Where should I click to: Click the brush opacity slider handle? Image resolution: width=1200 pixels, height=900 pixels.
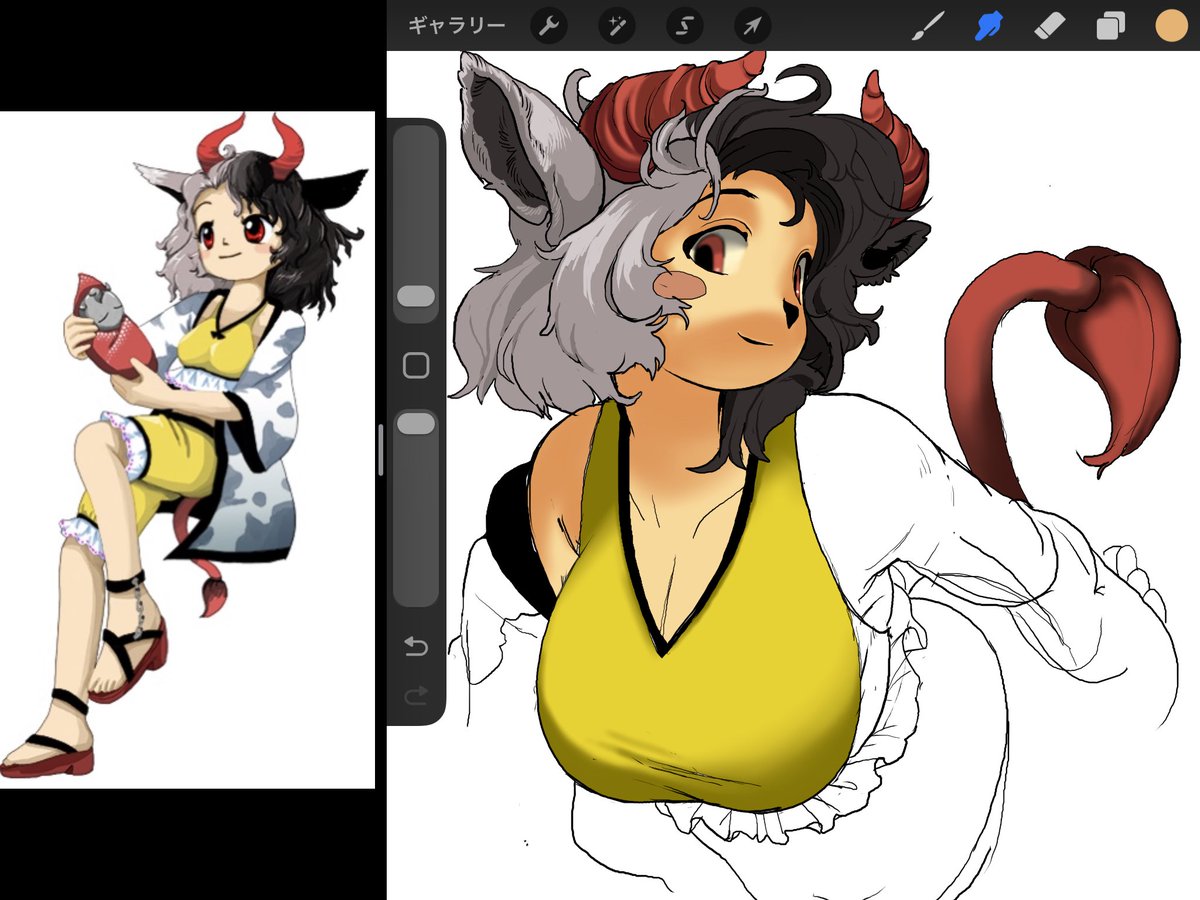click(416, 424)
